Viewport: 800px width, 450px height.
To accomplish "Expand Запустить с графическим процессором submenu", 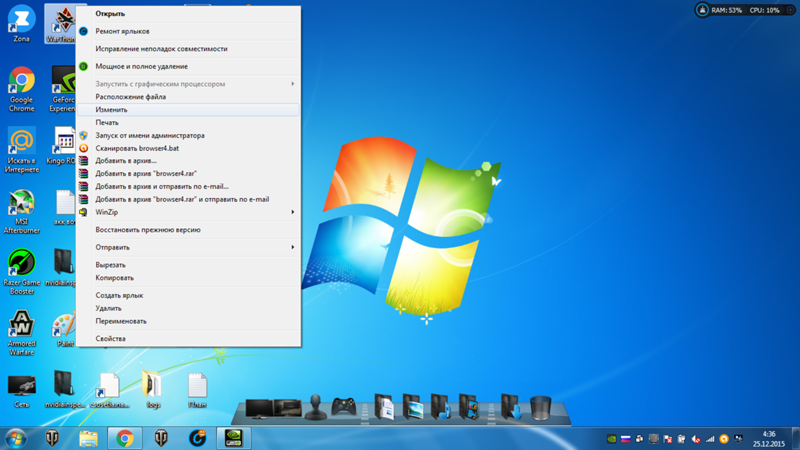I will click(188, 84).
